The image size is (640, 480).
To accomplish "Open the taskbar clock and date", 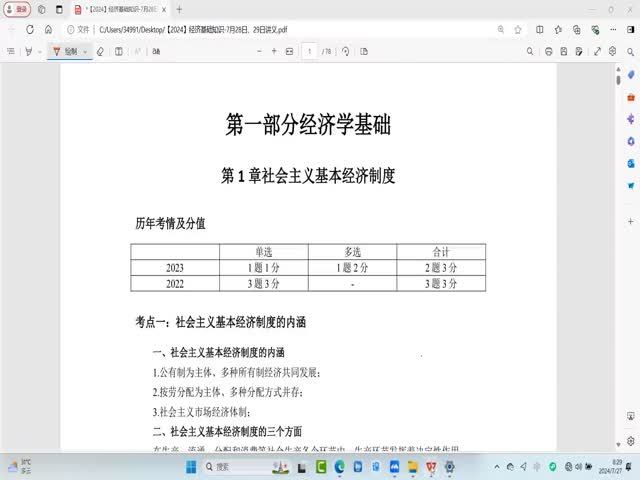I will point(610,467).
